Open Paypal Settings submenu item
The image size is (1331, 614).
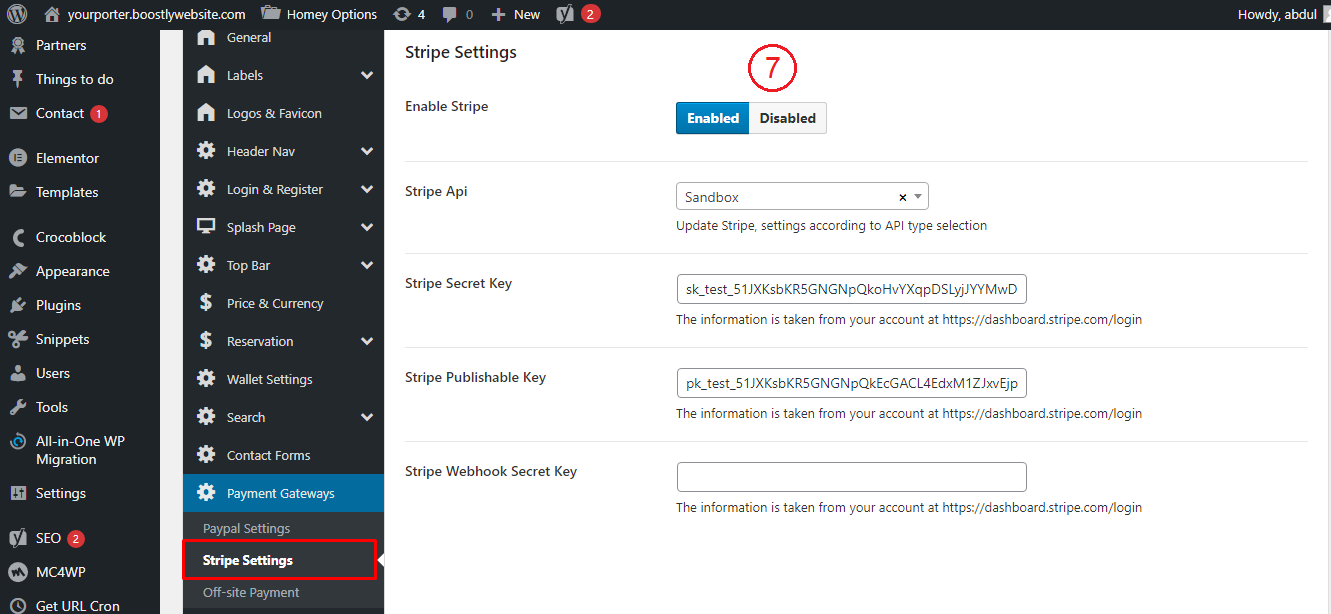pyautogui.click(x=246, y=528)
